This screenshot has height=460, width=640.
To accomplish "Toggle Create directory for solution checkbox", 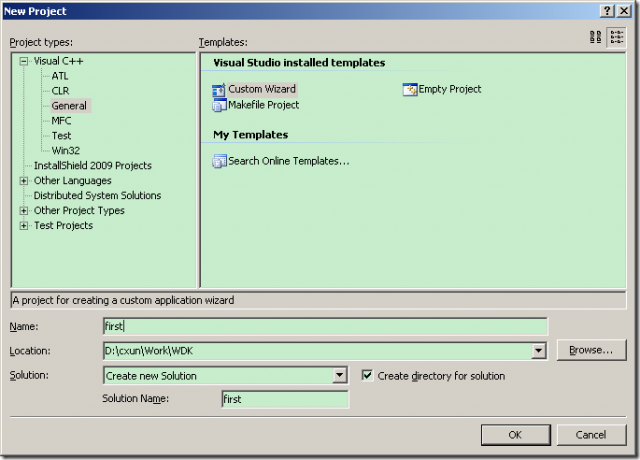I will (367, 376).
